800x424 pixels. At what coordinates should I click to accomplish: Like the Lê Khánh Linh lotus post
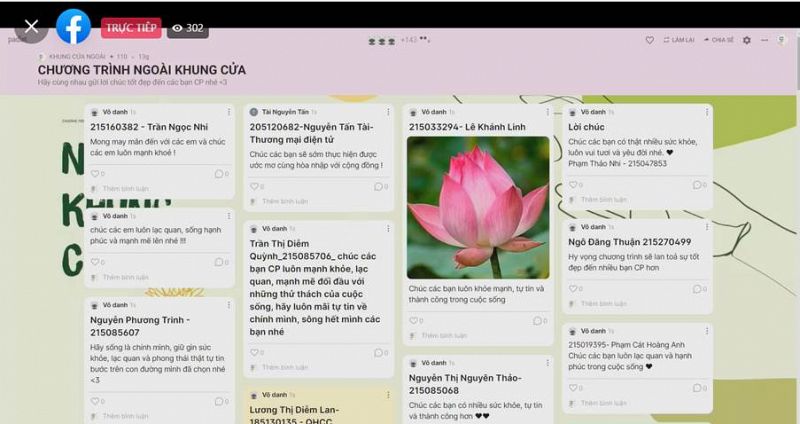click(x=413, y=321)
